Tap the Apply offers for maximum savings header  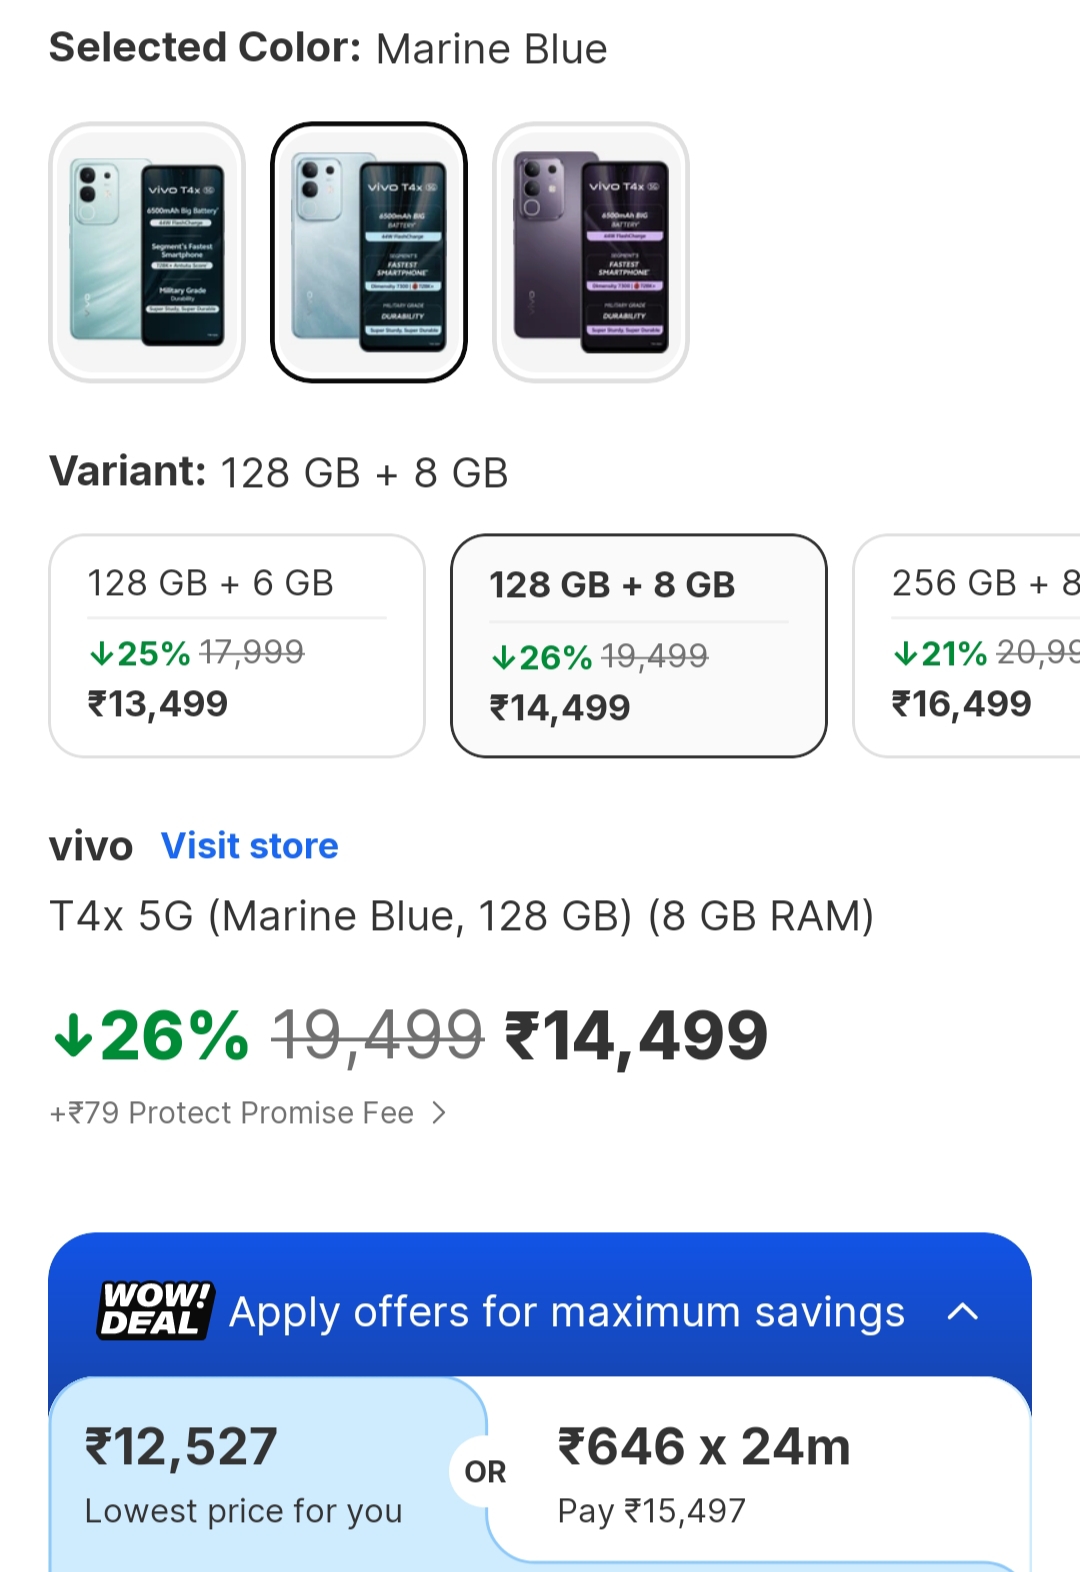coord(566,1312)
